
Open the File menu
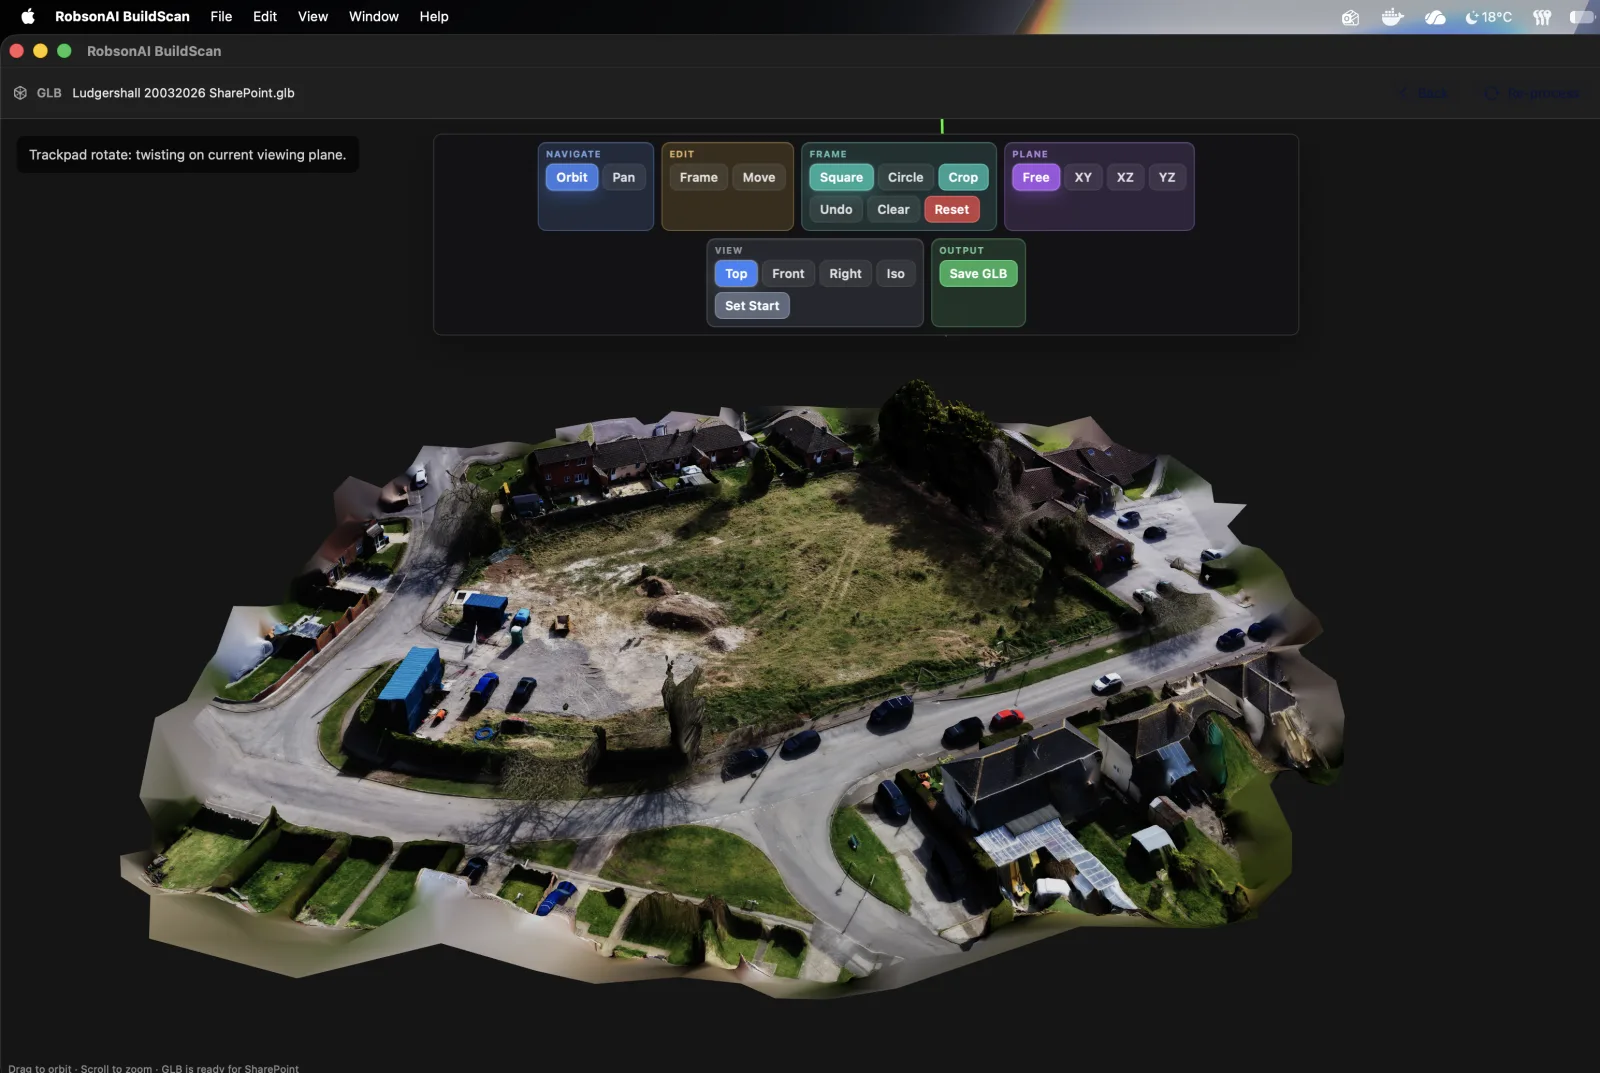[x=221, y=16]
